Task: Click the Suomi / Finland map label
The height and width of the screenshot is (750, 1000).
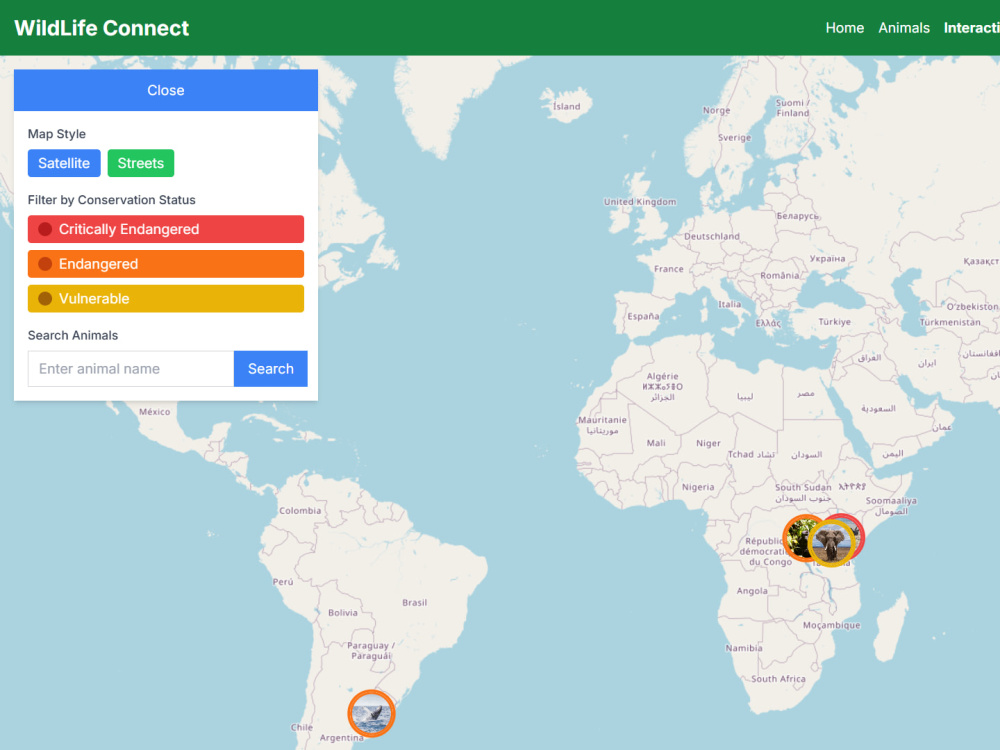Action: 792,108
